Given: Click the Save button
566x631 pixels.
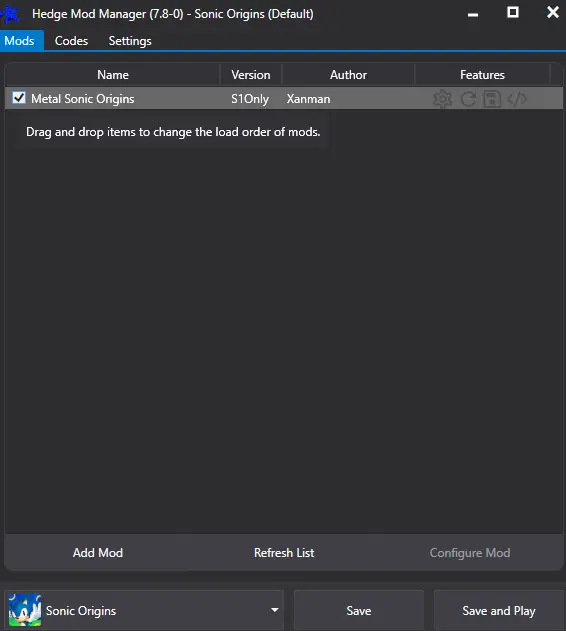Looking at the screenshot, I should (359, 610).
